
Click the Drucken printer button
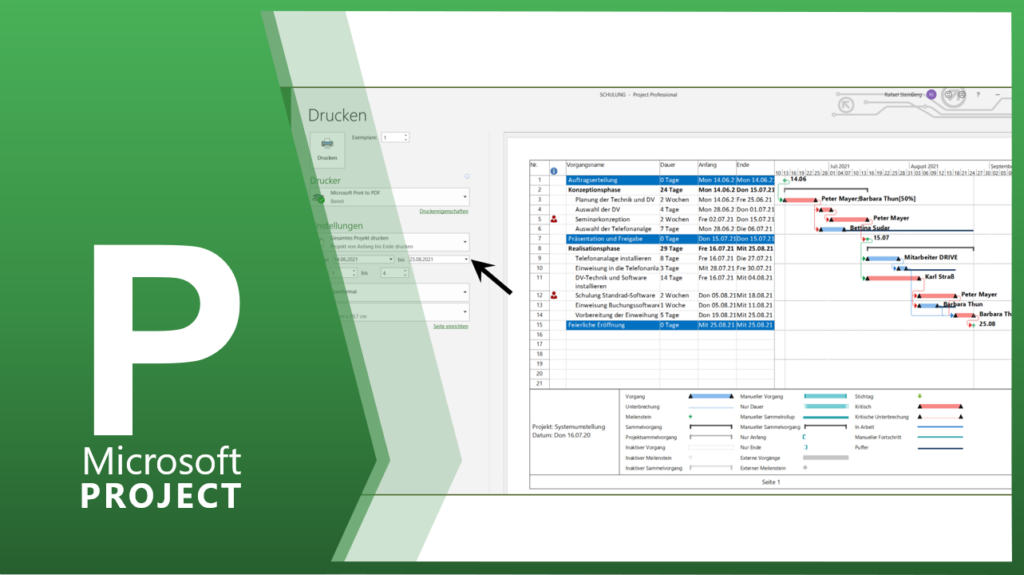(x=327, y=149)
